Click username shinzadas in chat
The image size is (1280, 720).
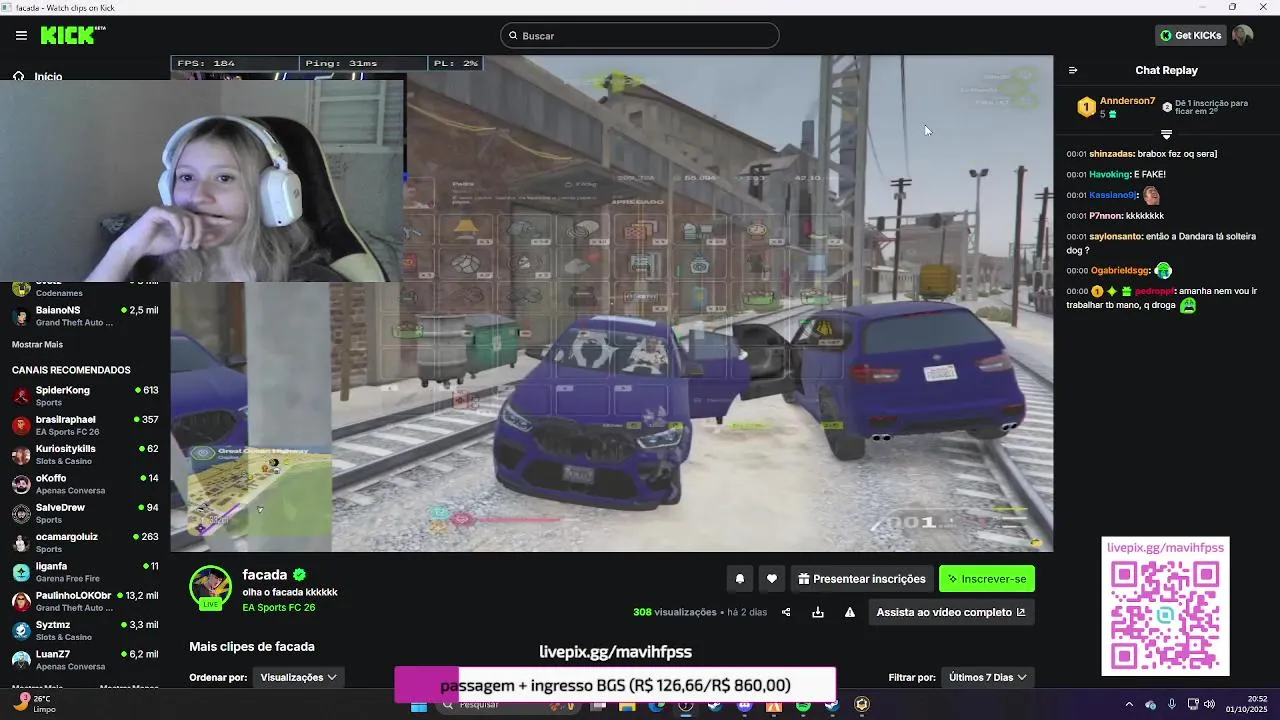tap(1111, 154)
